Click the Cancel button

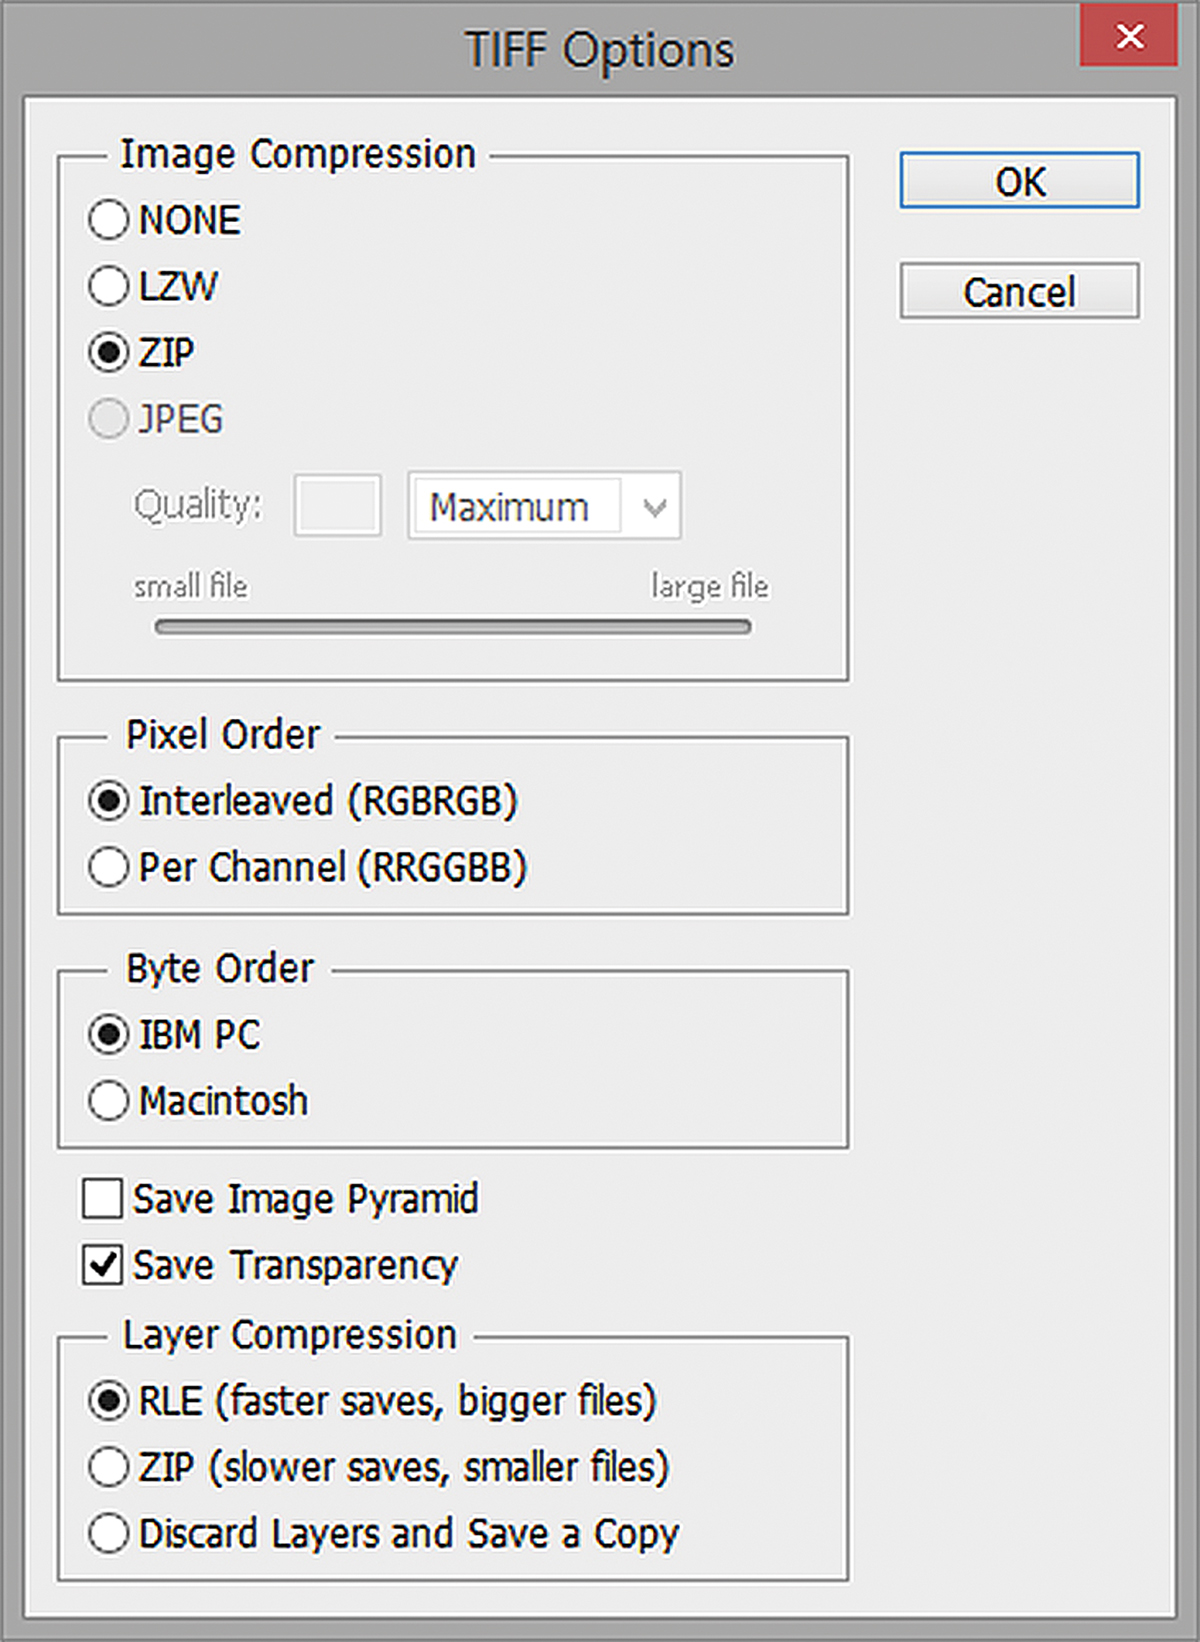point(1019,292)
